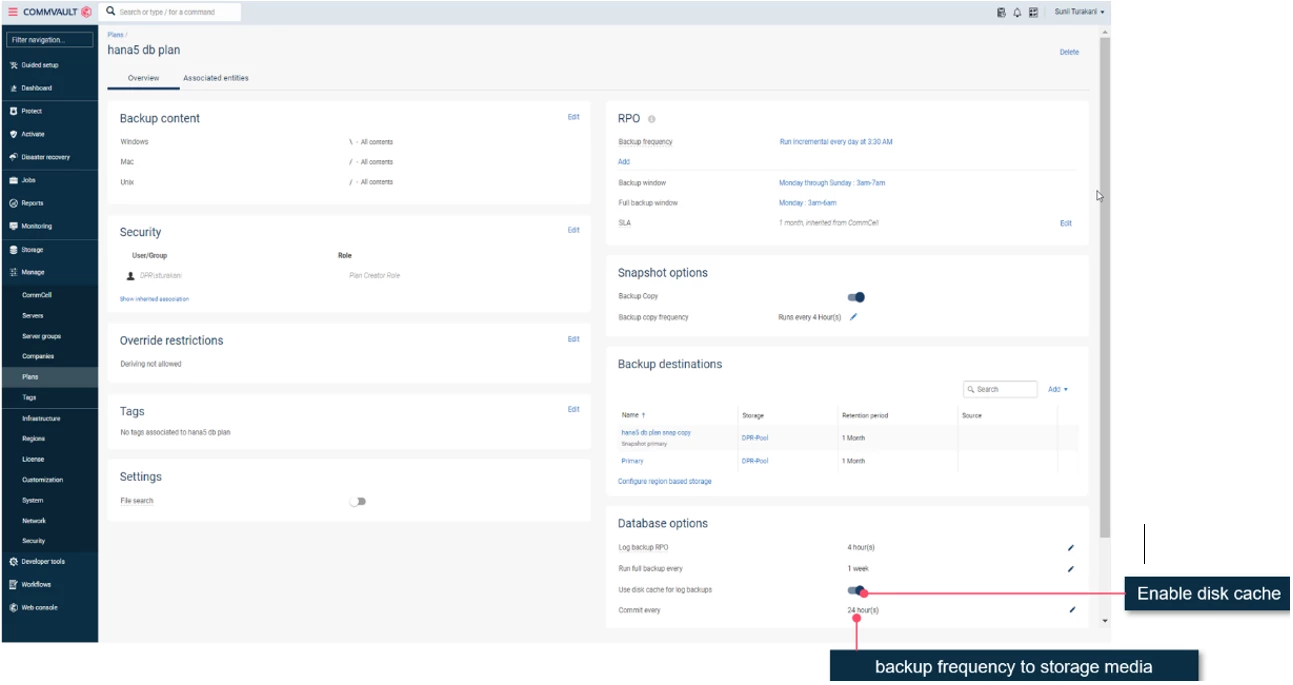Open the jobs/calendar icon in the top-right header

pyautogui.click(x=1002, y=12)
